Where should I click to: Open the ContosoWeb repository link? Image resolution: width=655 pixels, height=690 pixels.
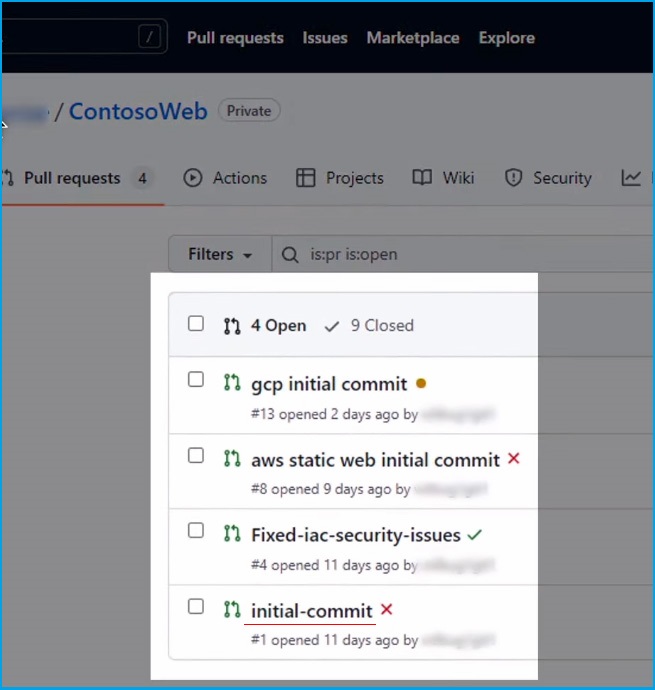[x=138, y=111]
